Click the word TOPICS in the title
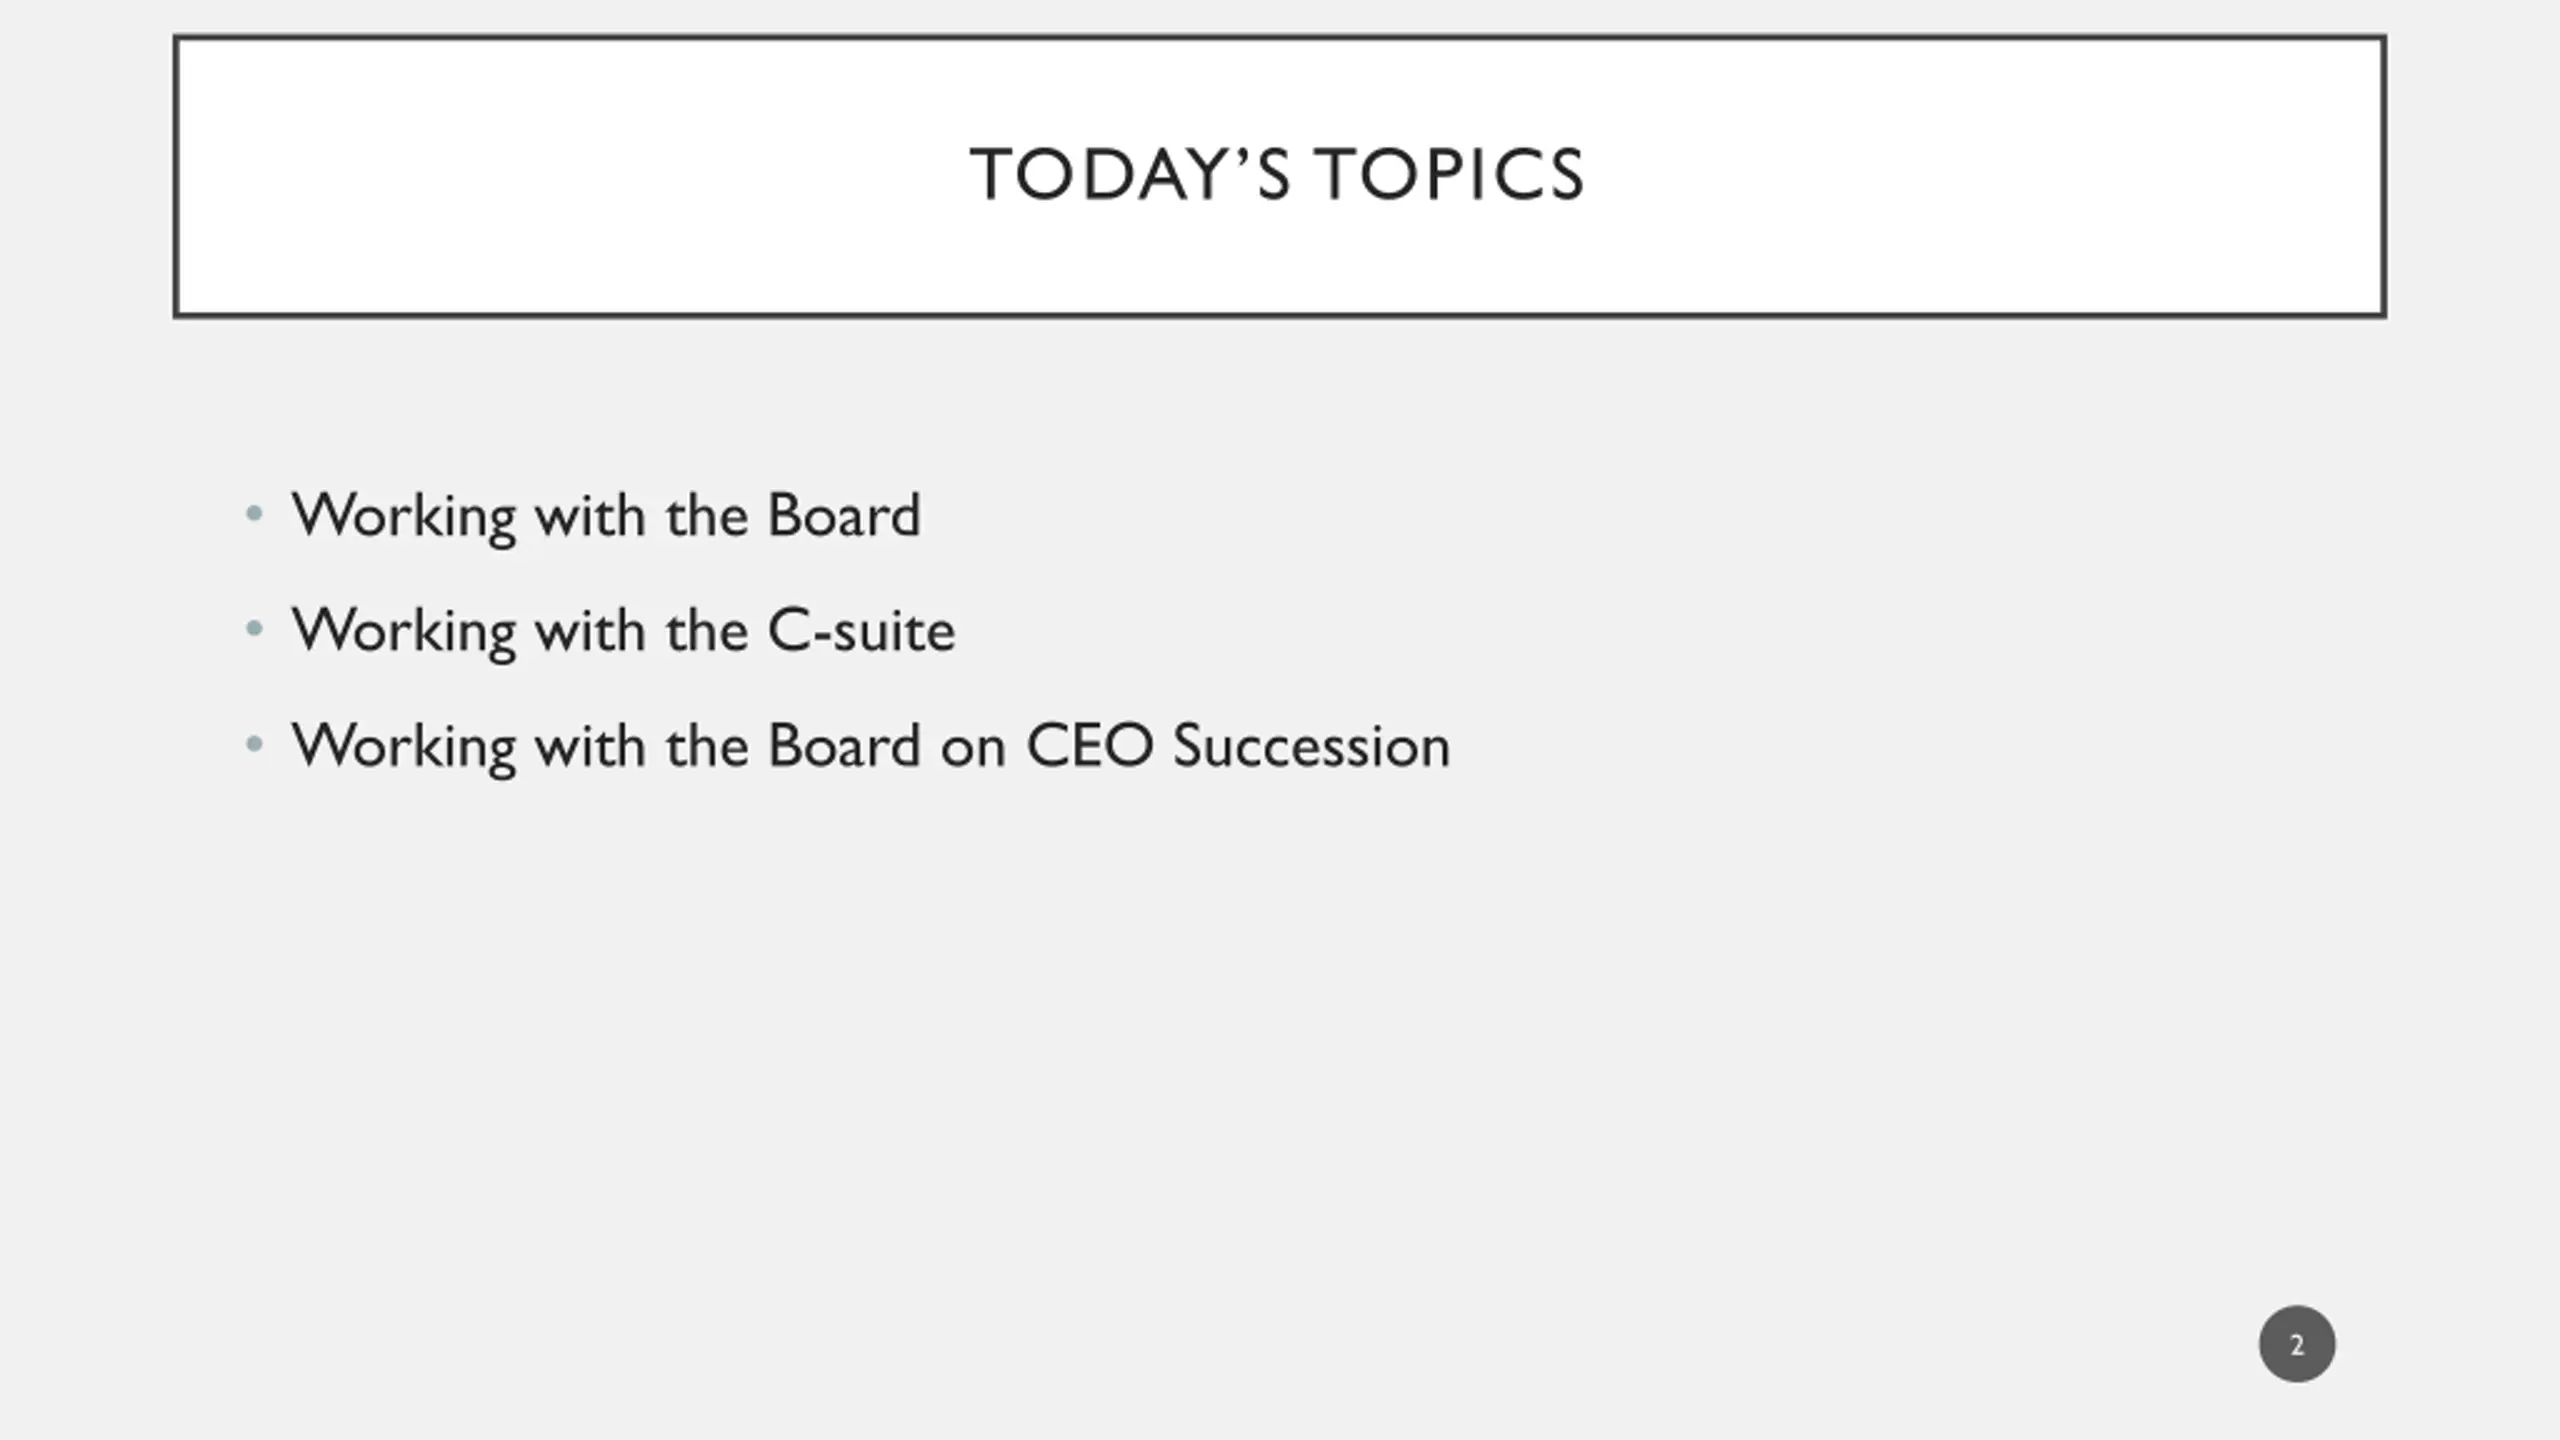This screenshot has height=1440, width=2560. (1449, 175)
